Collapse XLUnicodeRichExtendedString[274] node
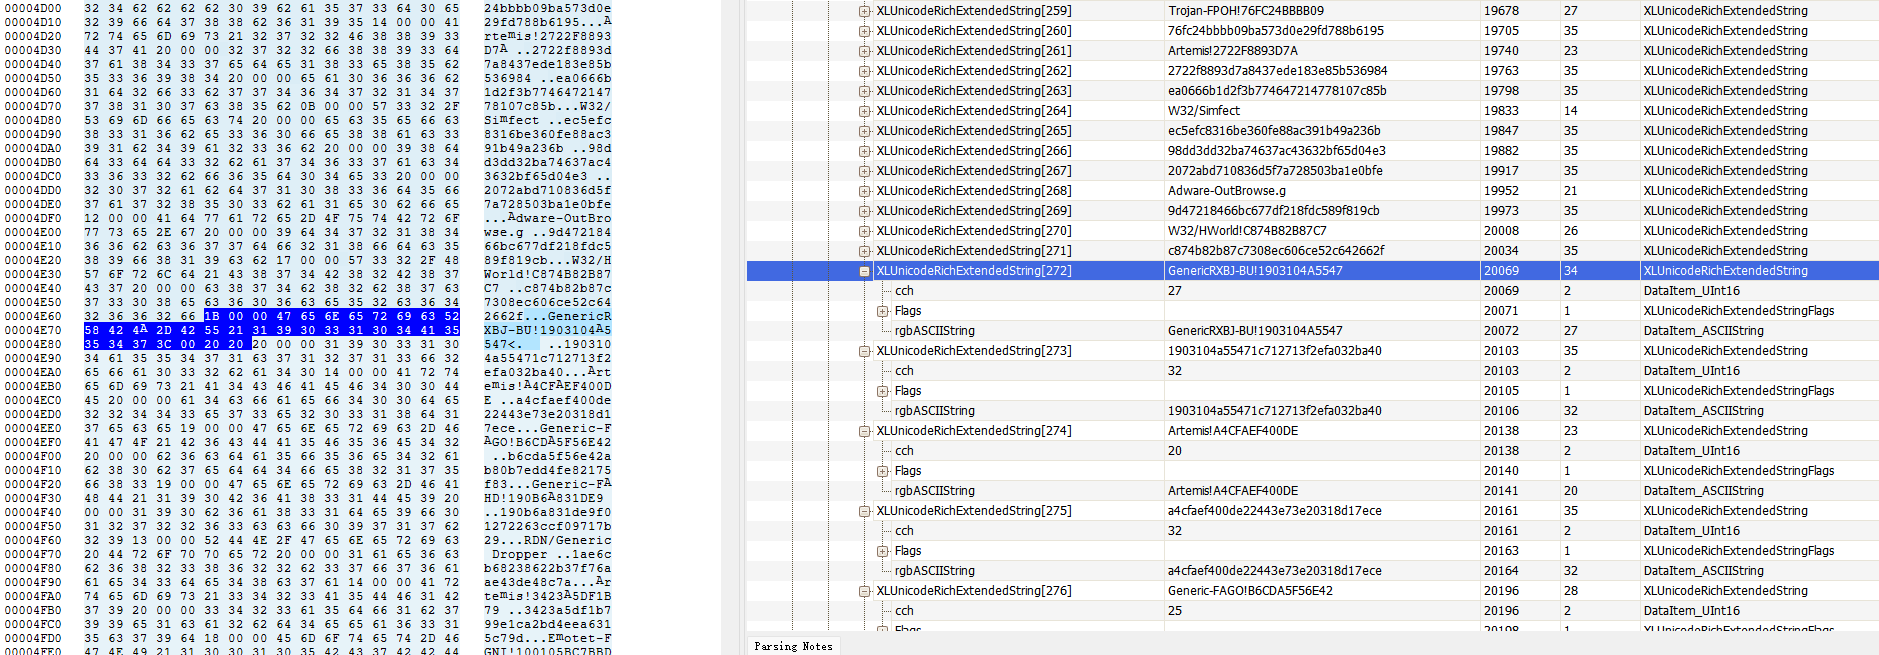This screenshot has height=655, width=1879. [864, 431]
